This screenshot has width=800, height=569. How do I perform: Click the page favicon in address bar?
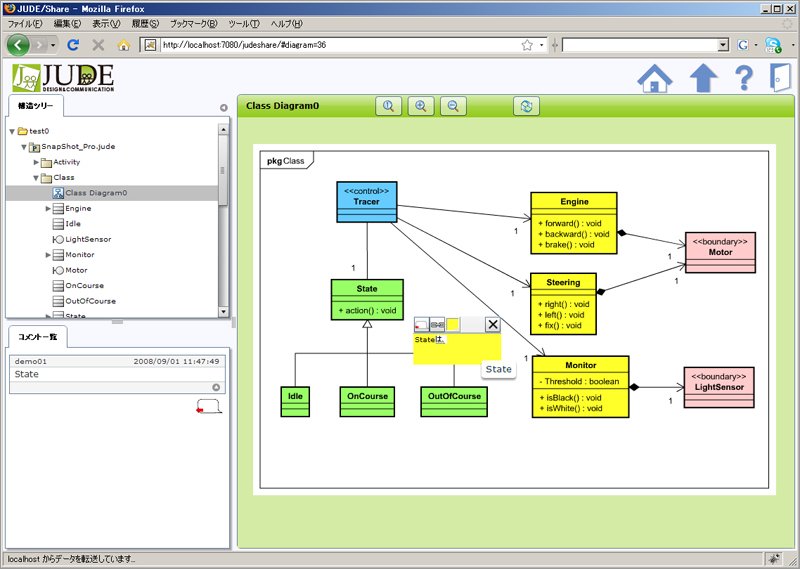pyautogui.click(x=150, y=45)
